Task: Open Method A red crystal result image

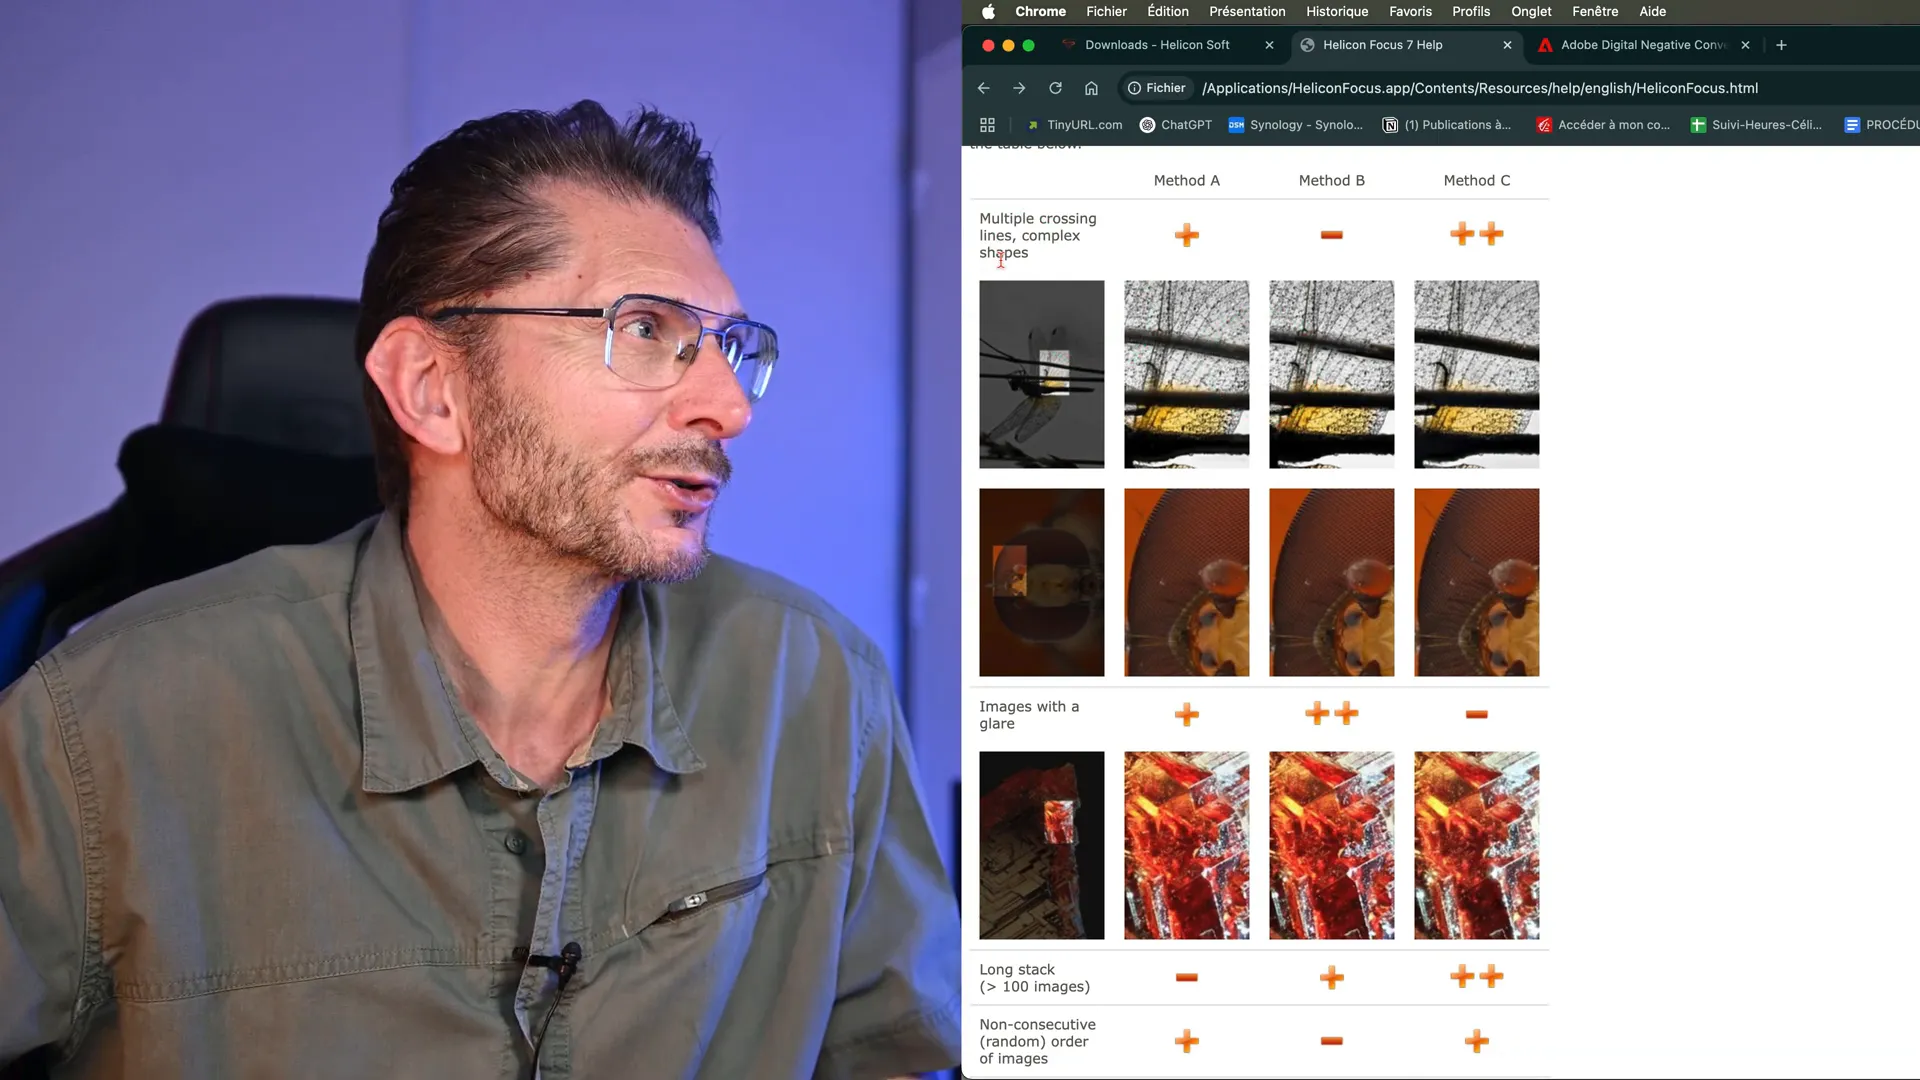Action: pyautogui.click(x=1186, y=845)
